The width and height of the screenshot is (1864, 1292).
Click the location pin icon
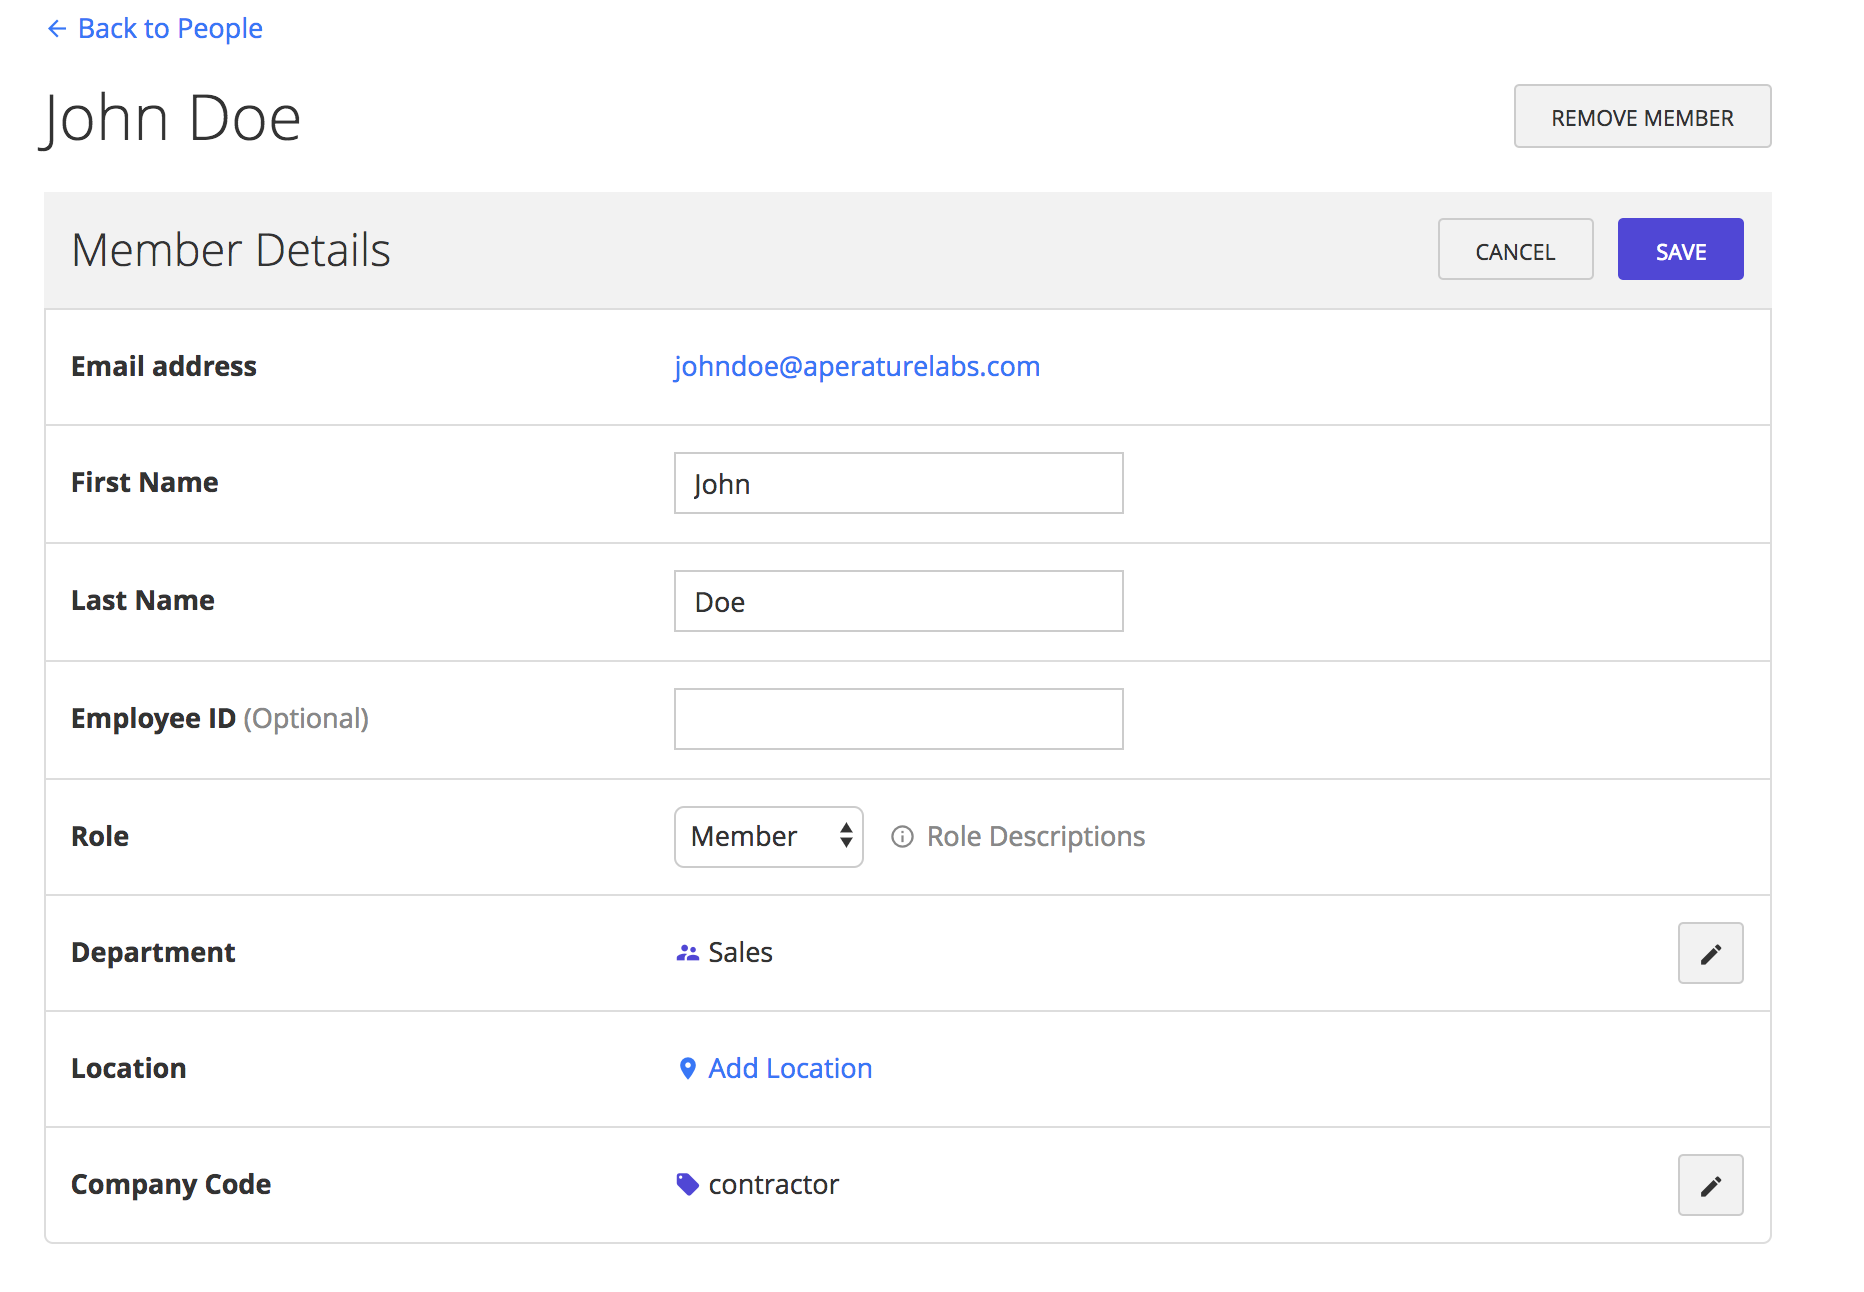pos(687,1068)
